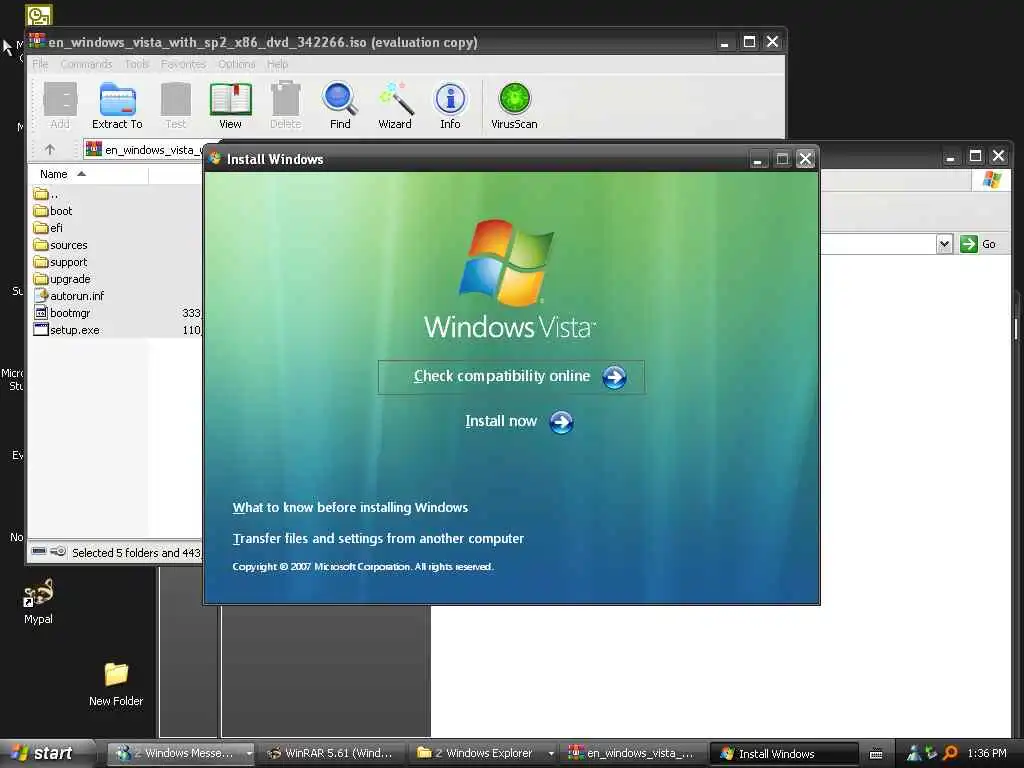Click the drive icon in WinRAR status bar

point(39,552)
